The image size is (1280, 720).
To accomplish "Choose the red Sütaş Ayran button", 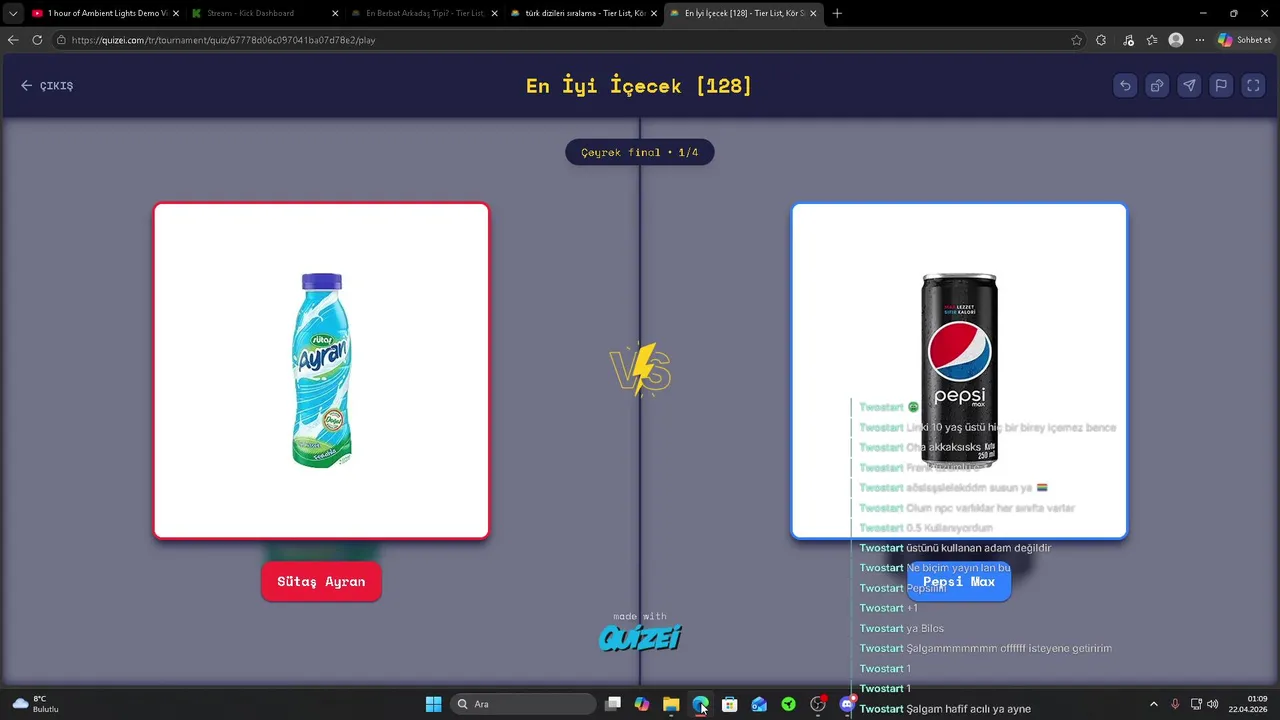I will coord(321,582).
